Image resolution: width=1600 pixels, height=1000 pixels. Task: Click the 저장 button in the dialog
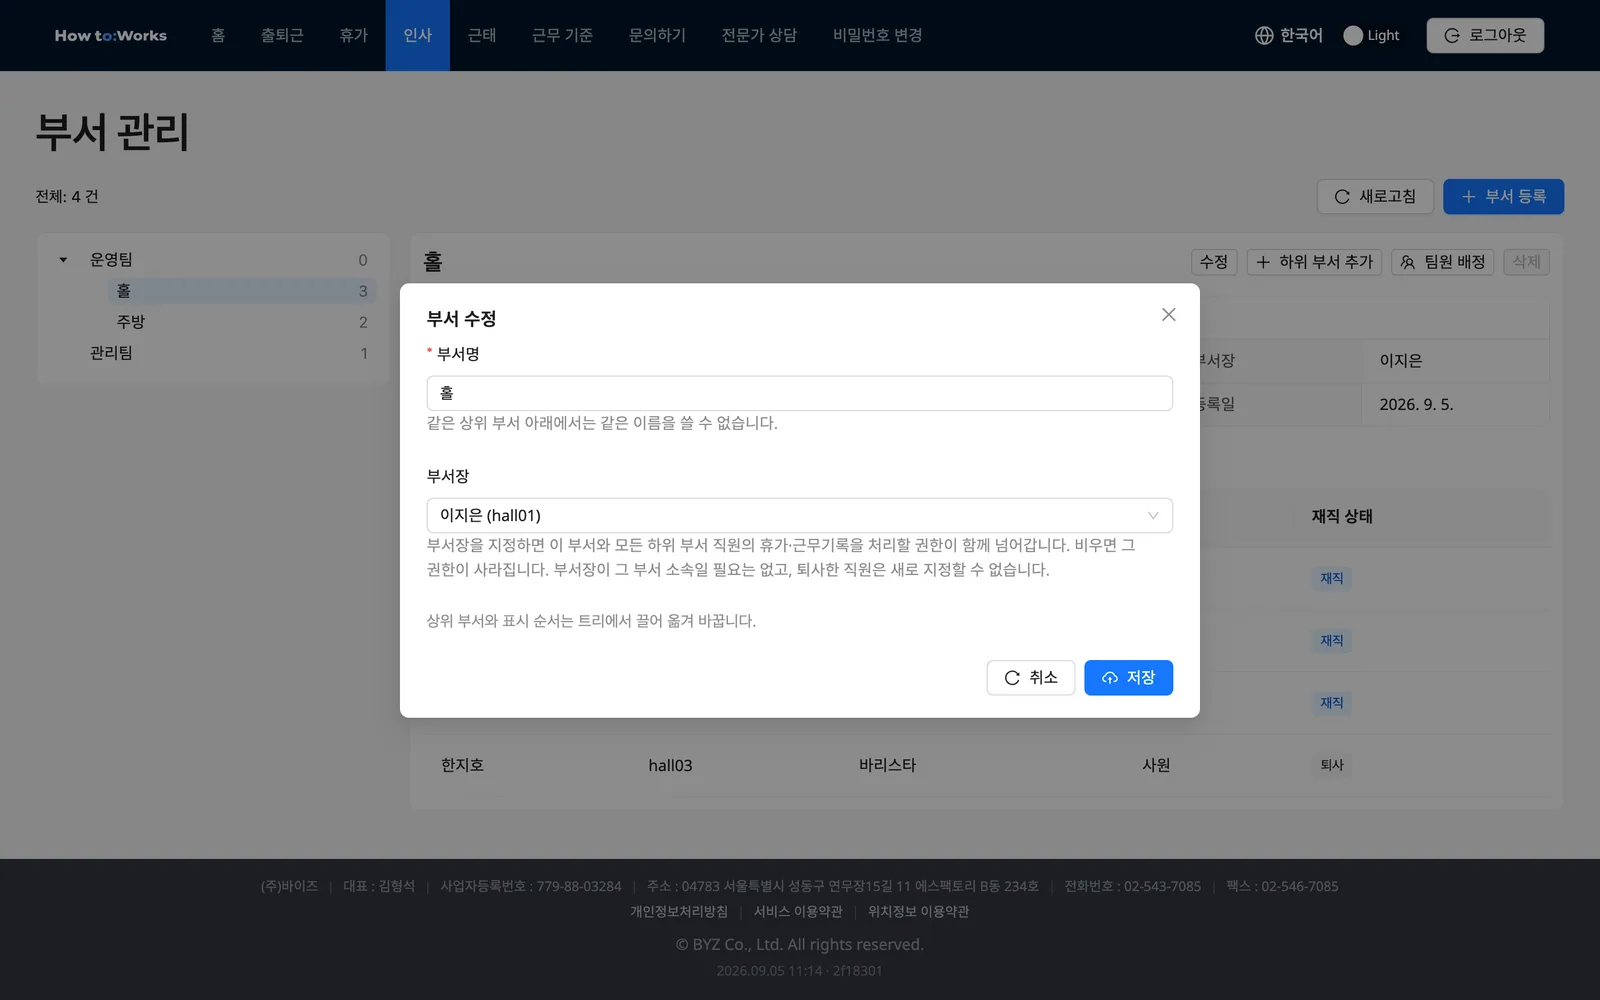click(x=1128, y=678)
